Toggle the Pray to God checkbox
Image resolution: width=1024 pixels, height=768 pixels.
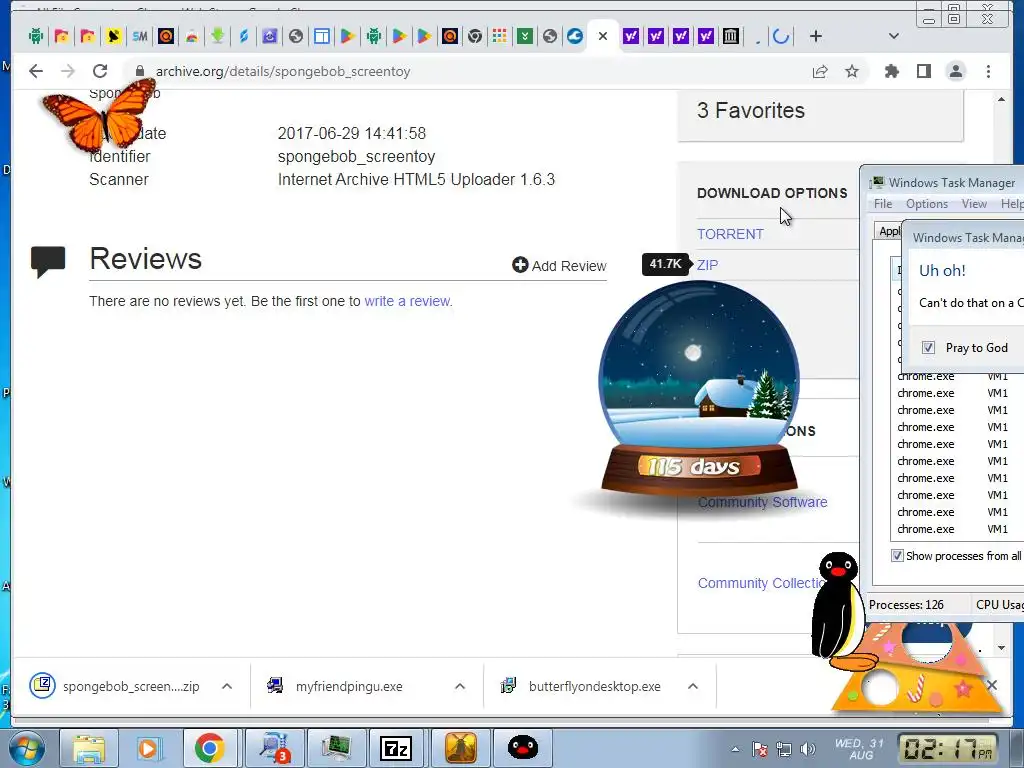(x=928, y=347)
